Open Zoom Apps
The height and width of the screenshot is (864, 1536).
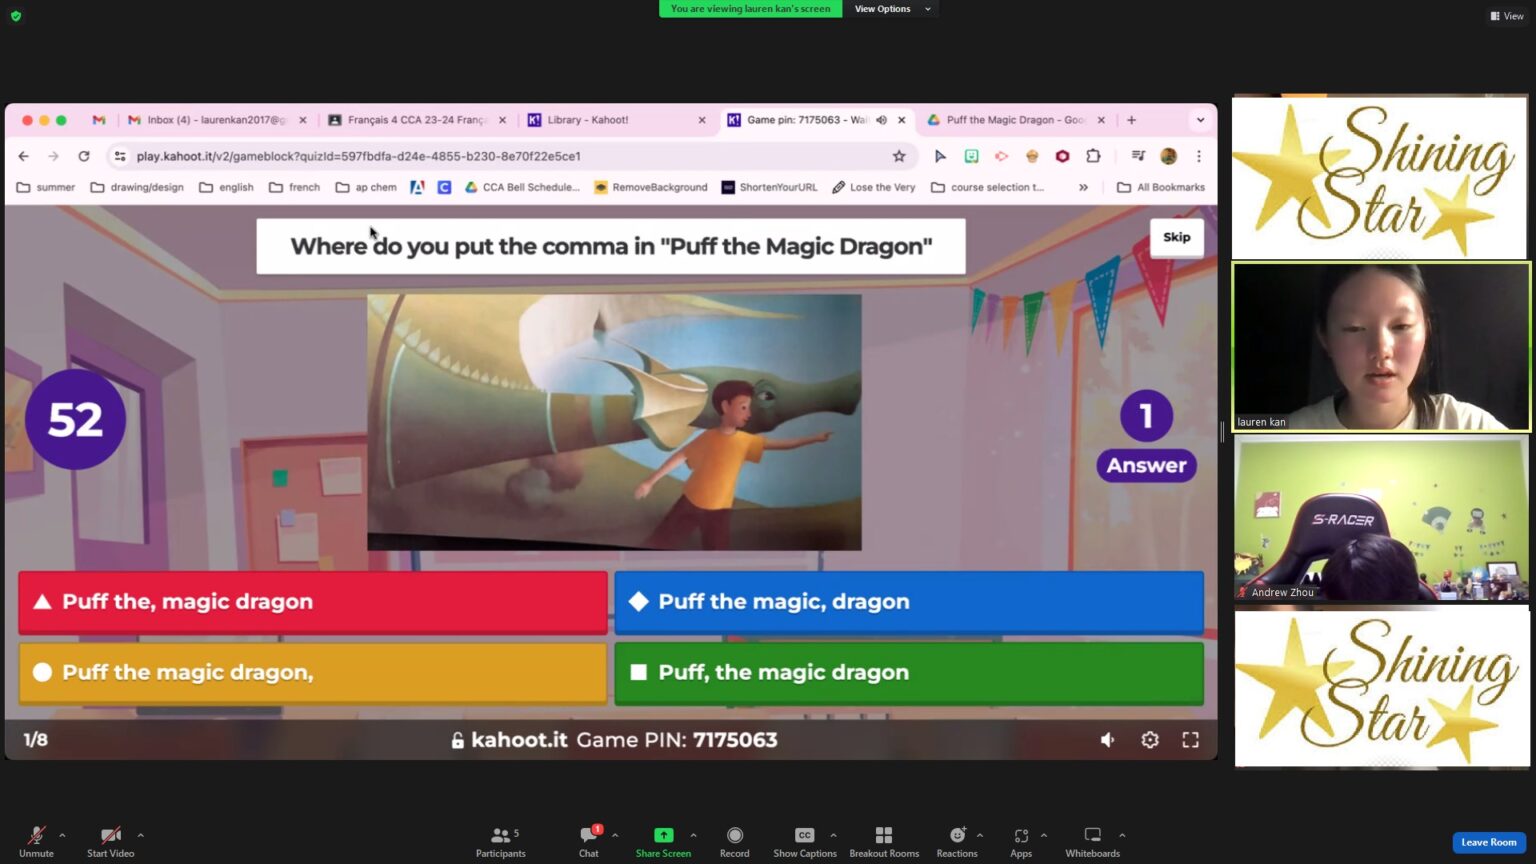pos(1021,842)
